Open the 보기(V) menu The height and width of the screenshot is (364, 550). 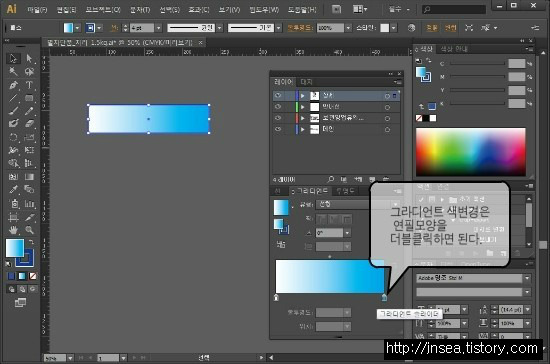[229, 9]
